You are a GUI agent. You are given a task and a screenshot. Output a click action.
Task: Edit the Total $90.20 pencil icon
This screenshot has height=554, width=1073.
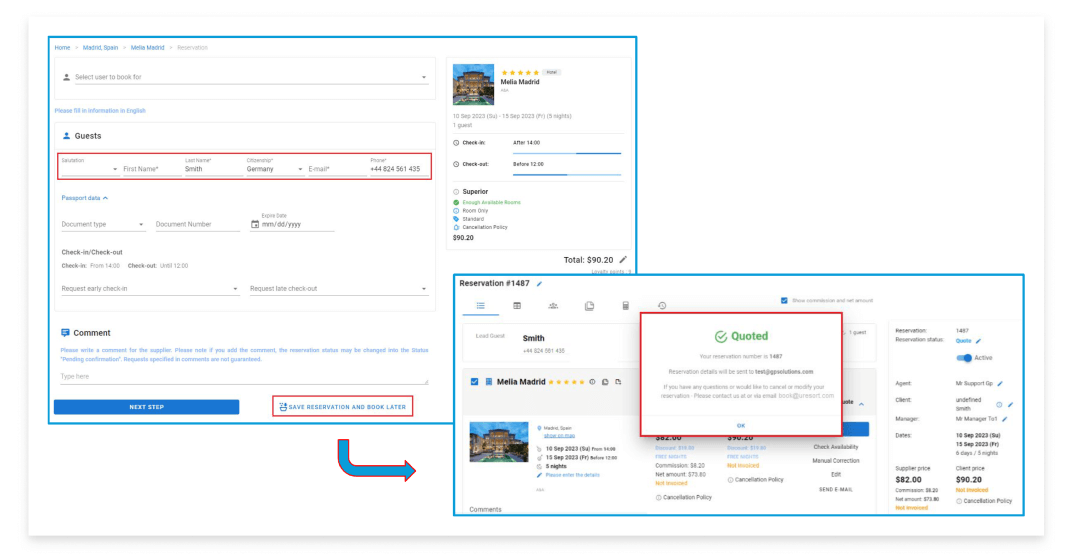(x=623, y=260)
